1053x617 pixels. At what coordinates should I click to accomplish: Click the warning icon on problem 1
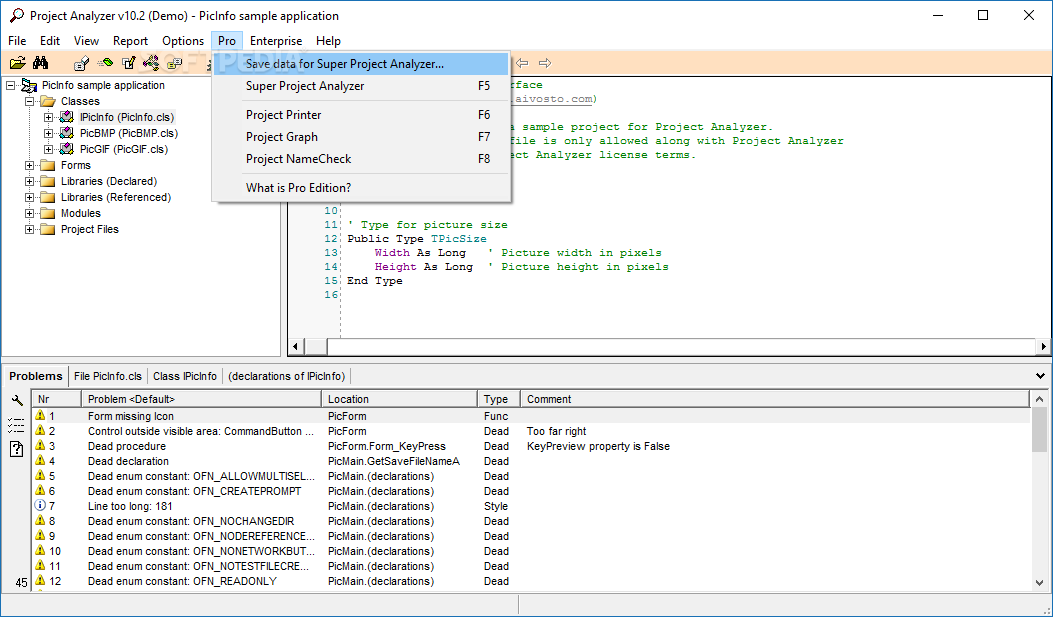[x=40, y=416]
